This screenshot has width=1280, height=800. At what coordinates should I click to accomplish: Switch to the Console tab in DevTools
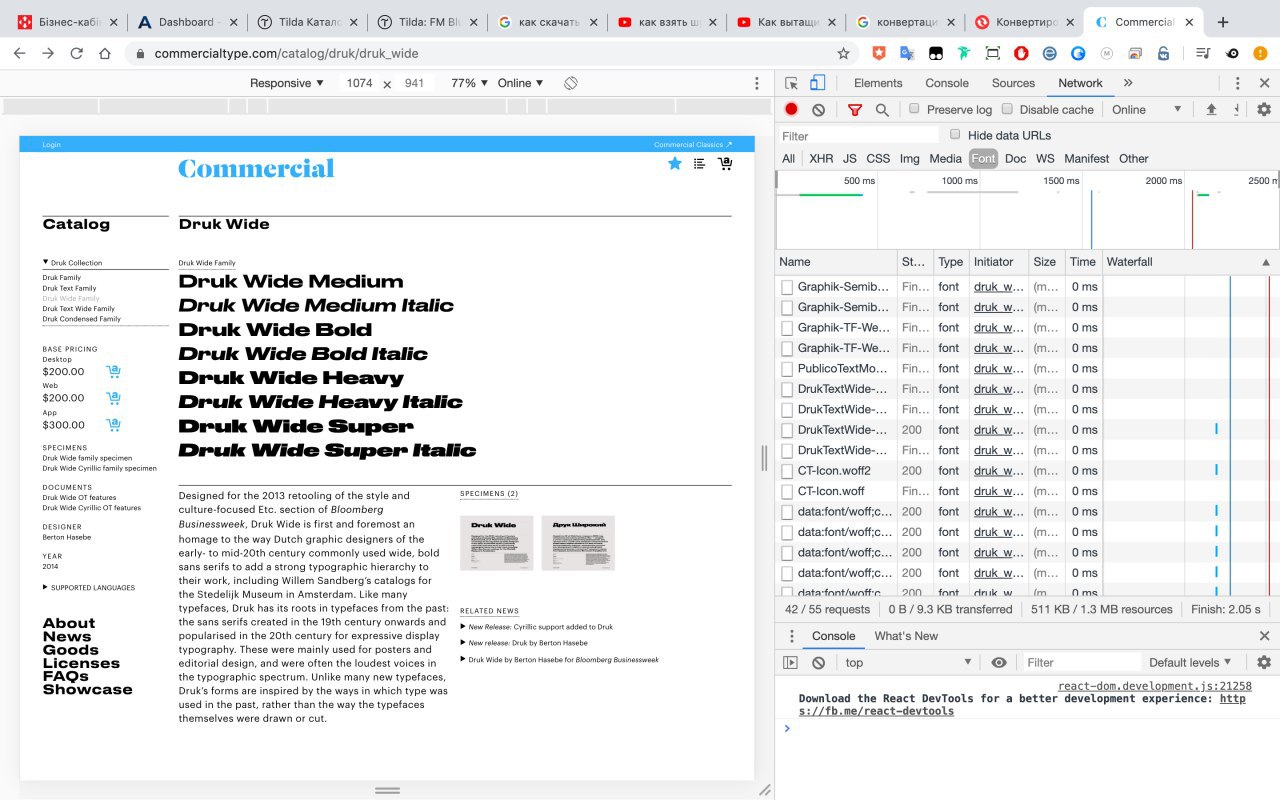947,83
